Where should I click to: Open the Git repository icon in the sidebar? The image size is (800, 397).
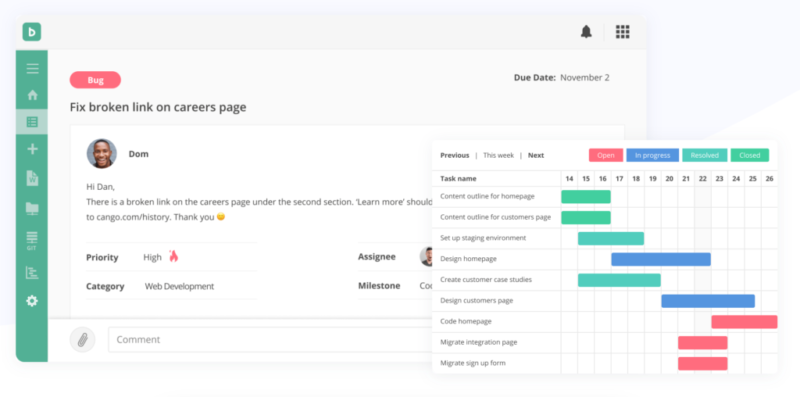tap(32, 241)
